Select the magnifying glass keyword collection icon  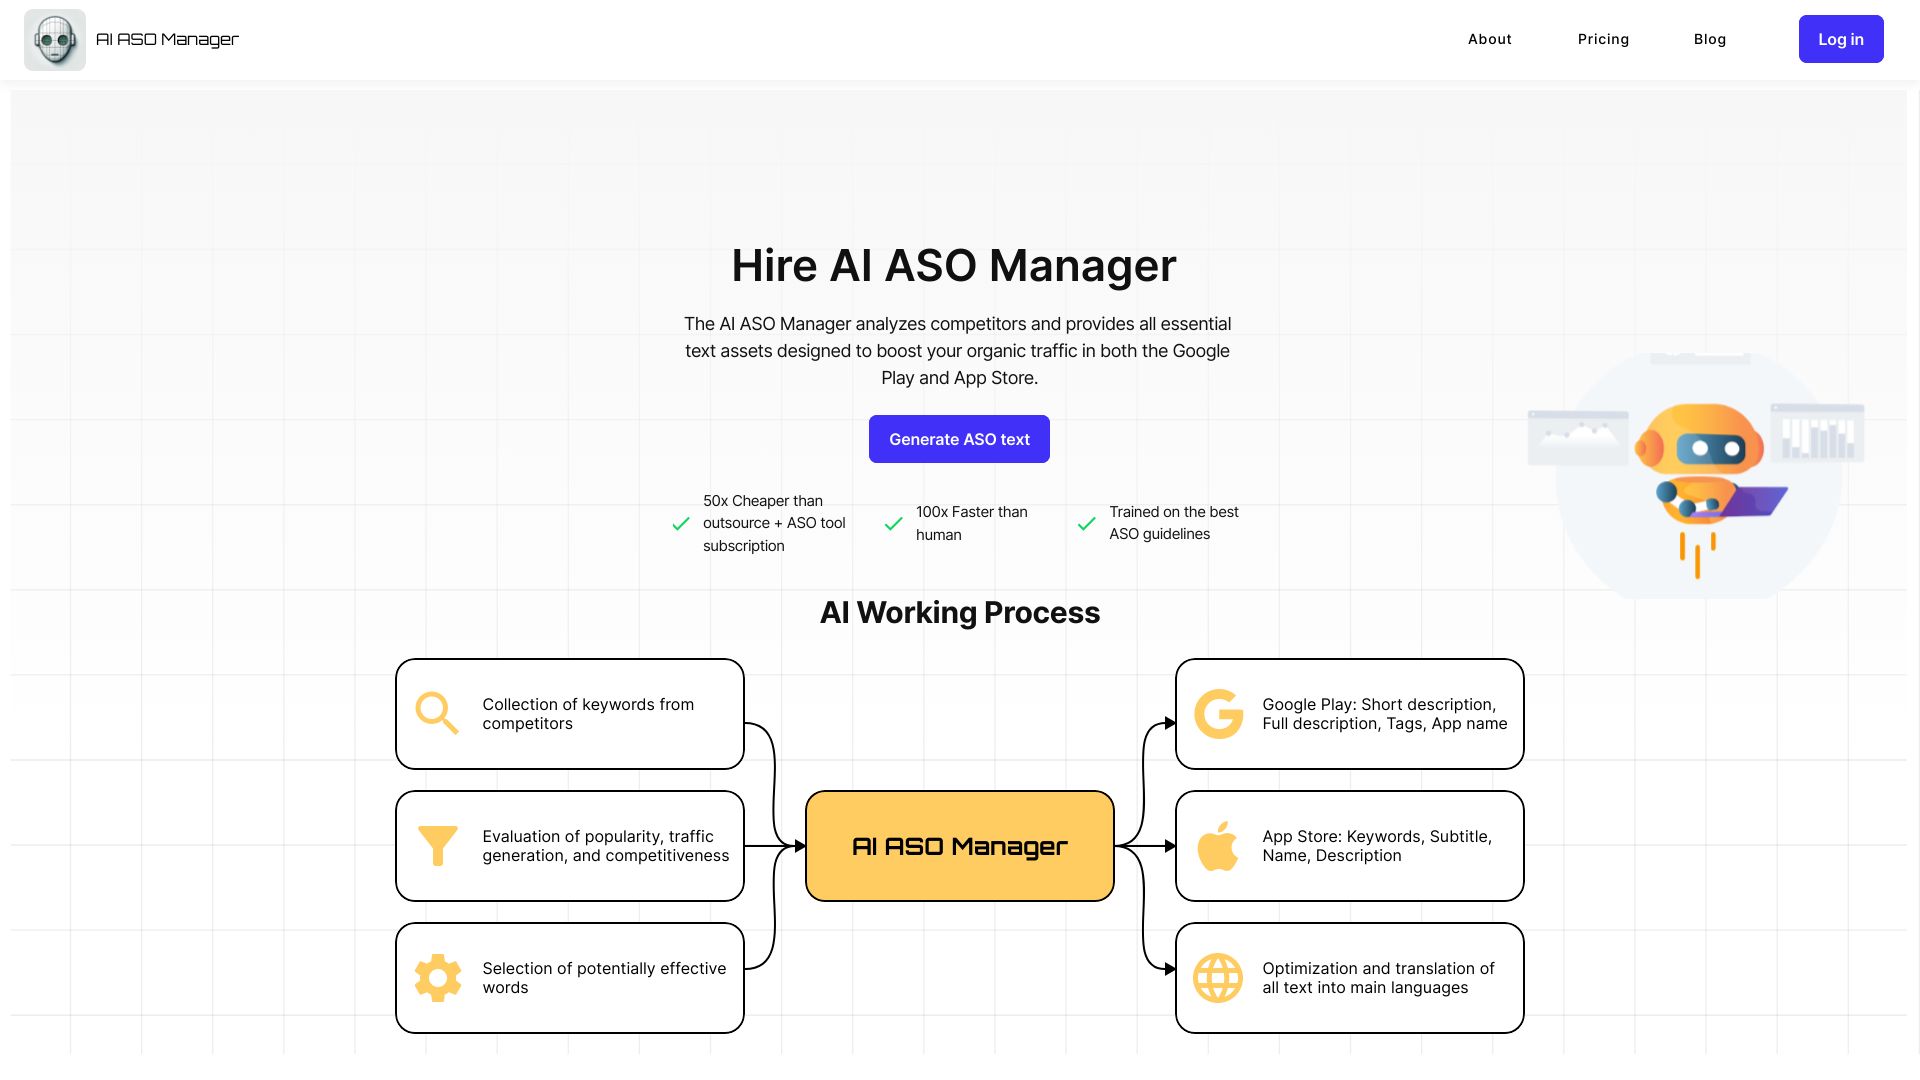(436, 713)
